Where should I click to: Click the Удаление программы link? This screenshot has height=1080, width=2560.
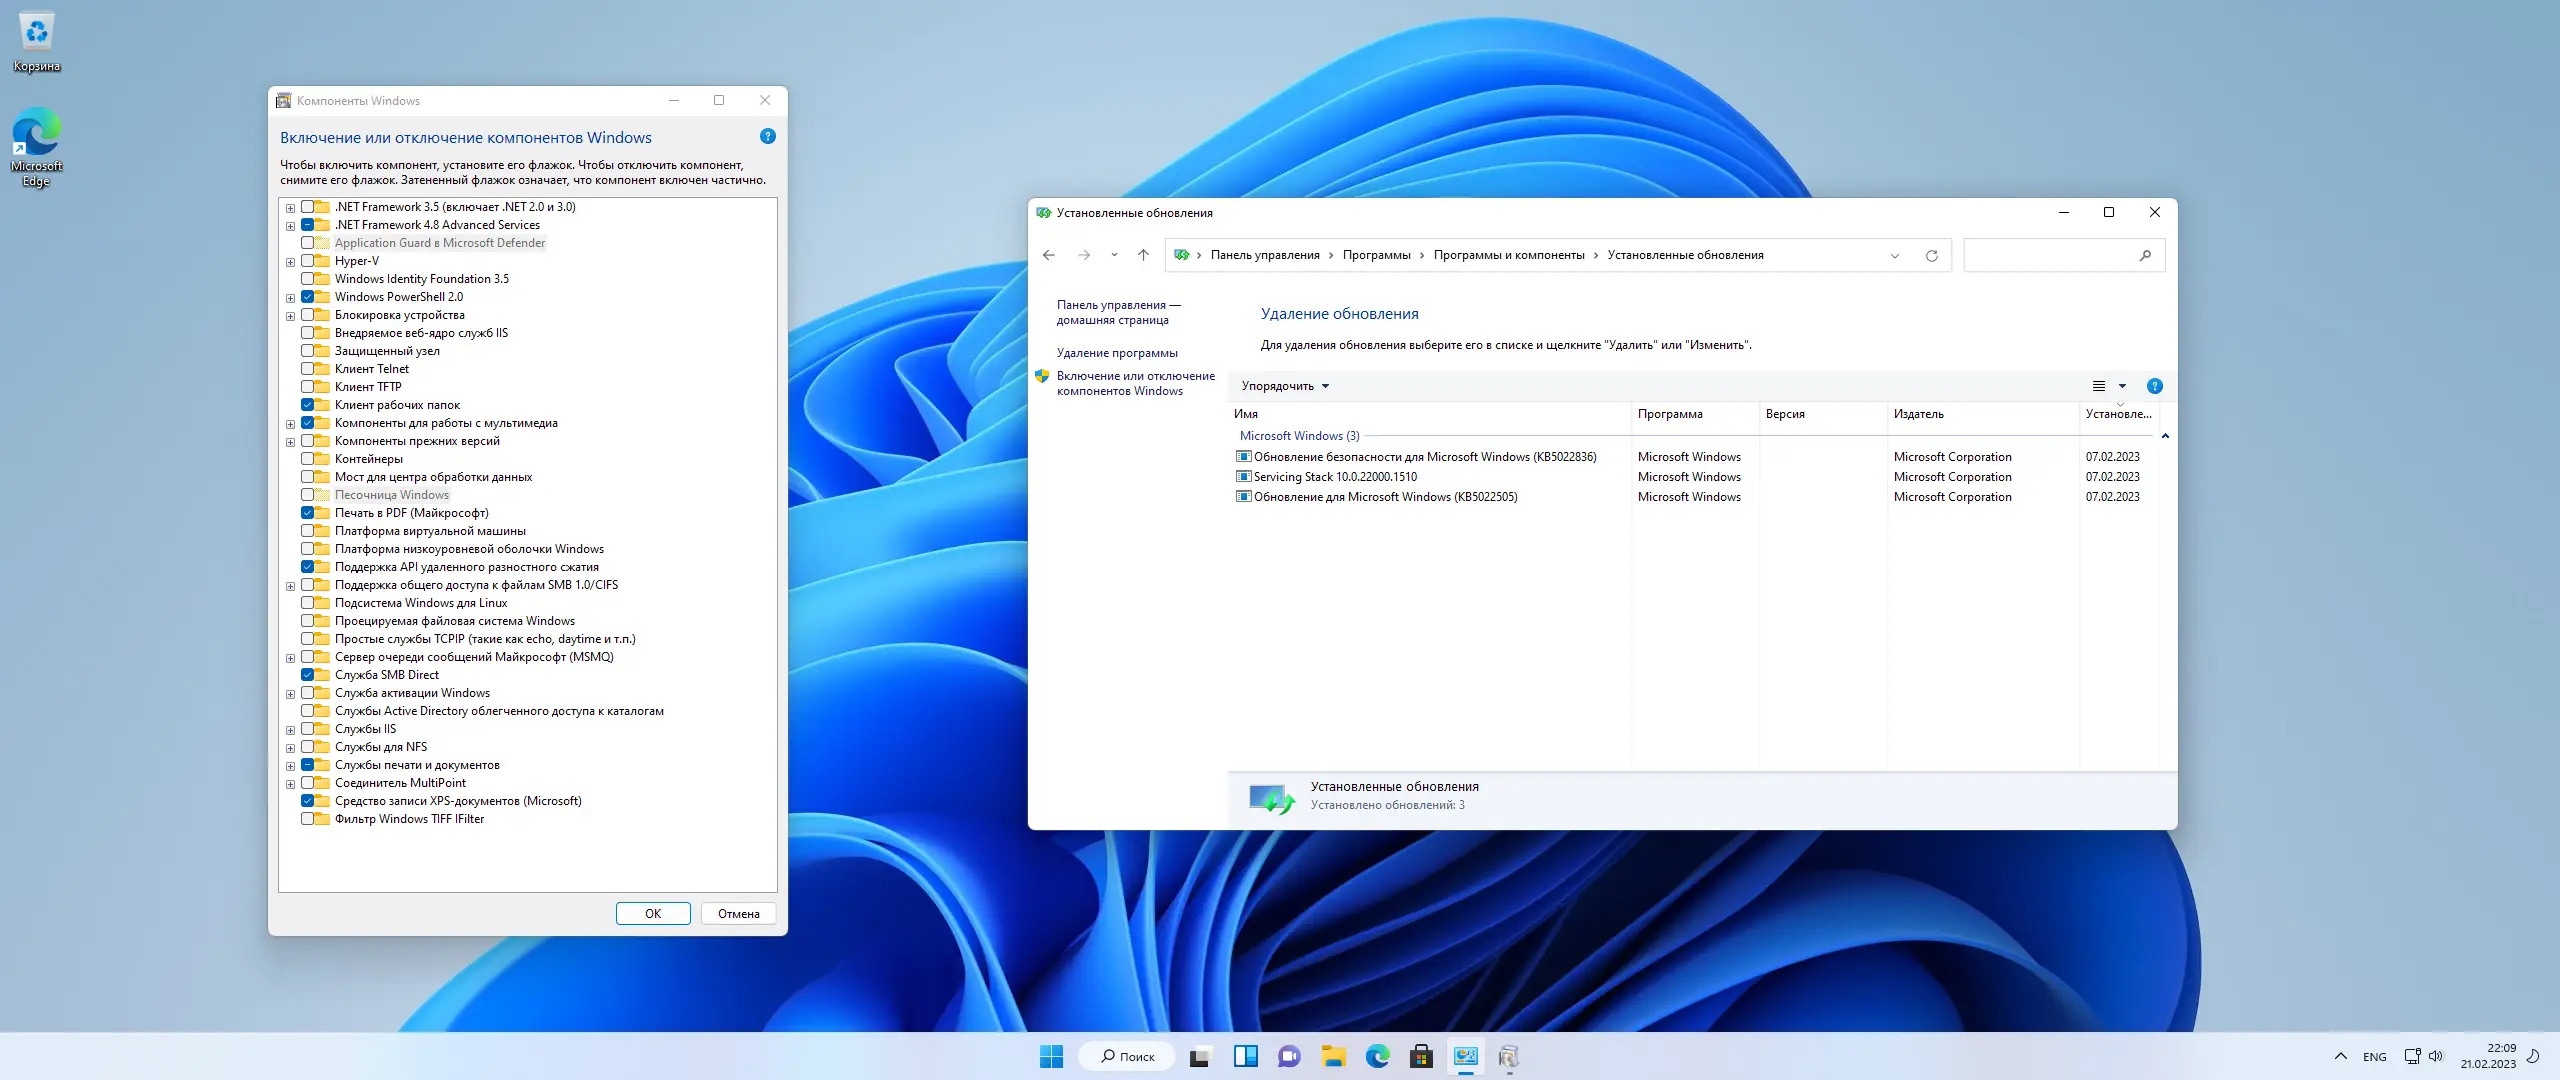(x=1117, y=353)
